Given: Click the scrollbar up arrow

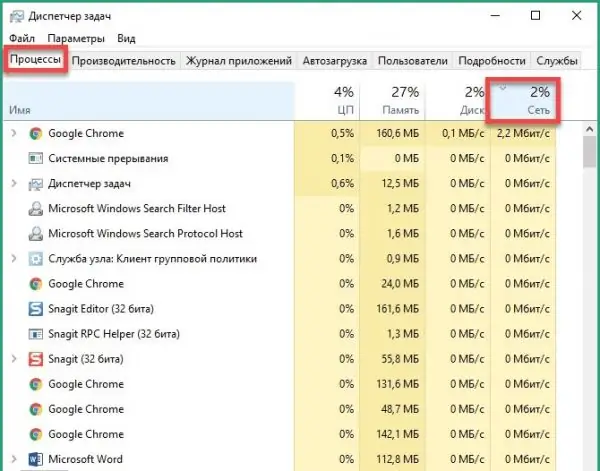Looking at the screenshot, I should [590, 130].
